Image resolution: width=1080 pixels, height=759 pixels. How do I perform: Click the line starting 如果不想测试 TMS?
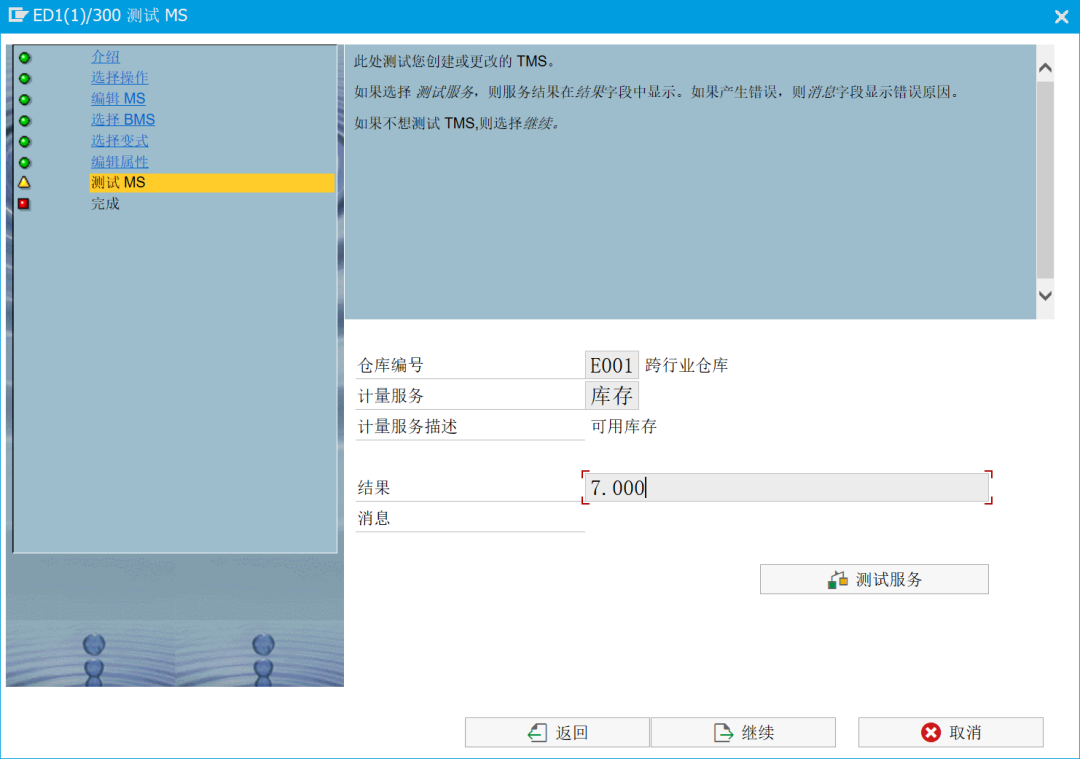[457, 123]
